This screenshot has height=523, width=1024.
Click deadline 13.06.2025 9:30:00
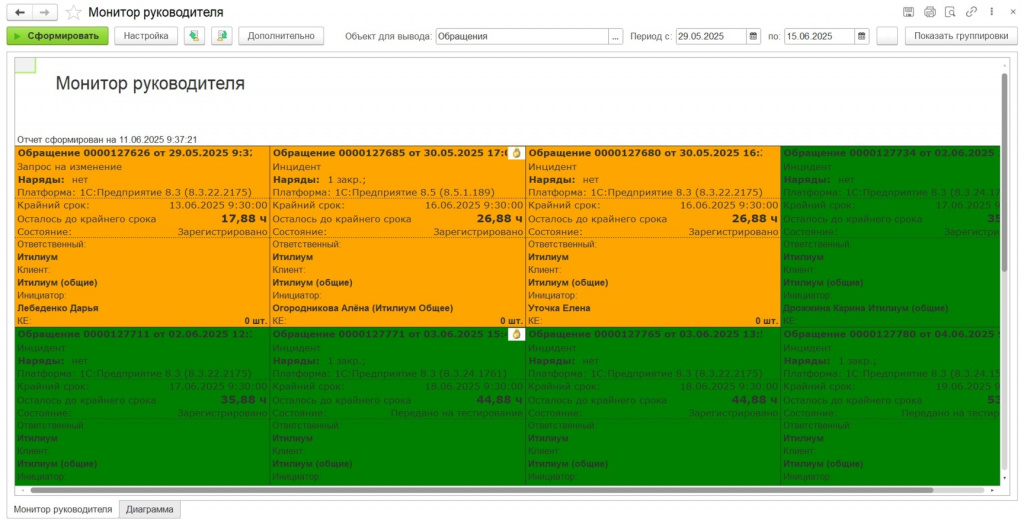(x=218, y=206)
